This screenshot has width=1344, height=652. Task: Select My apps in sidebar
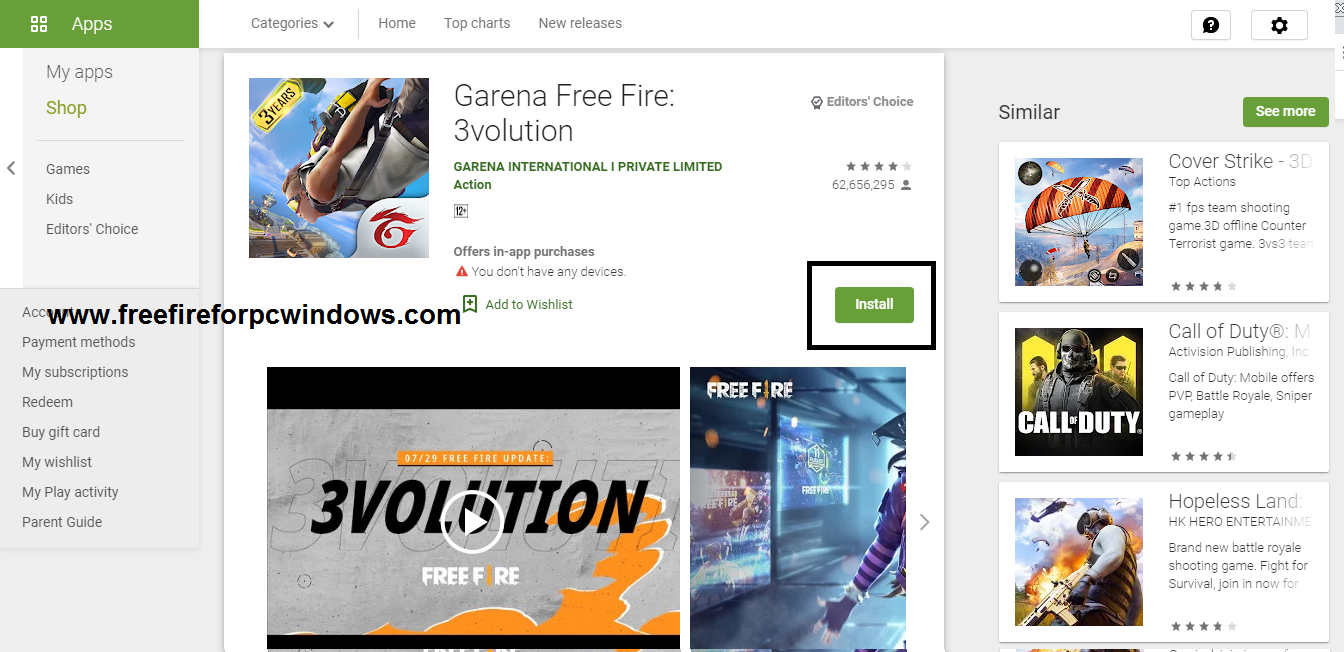pos(79,72)
